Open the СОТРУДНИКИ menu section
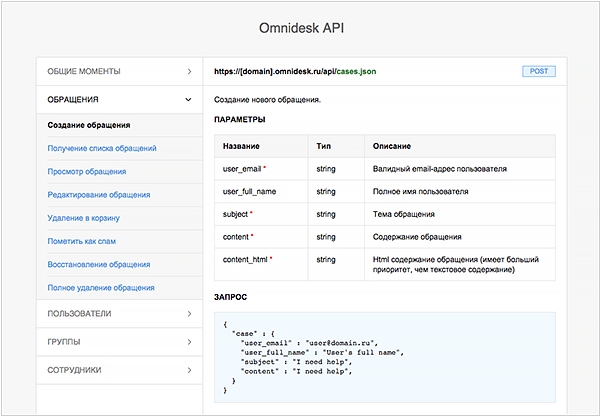Viewport: 600px width, 416px height. (x=119, y=370)
